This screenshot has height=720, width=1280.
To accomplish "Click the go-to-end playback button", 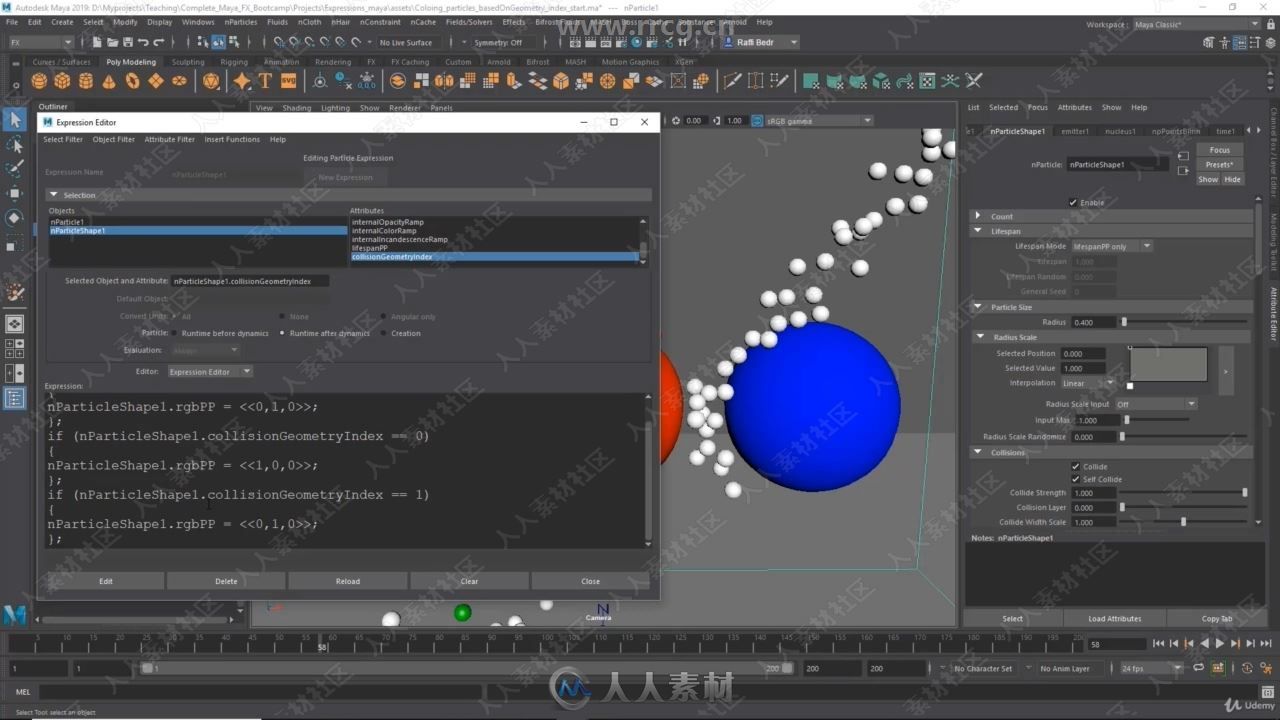I will (x=1266, y=644).
